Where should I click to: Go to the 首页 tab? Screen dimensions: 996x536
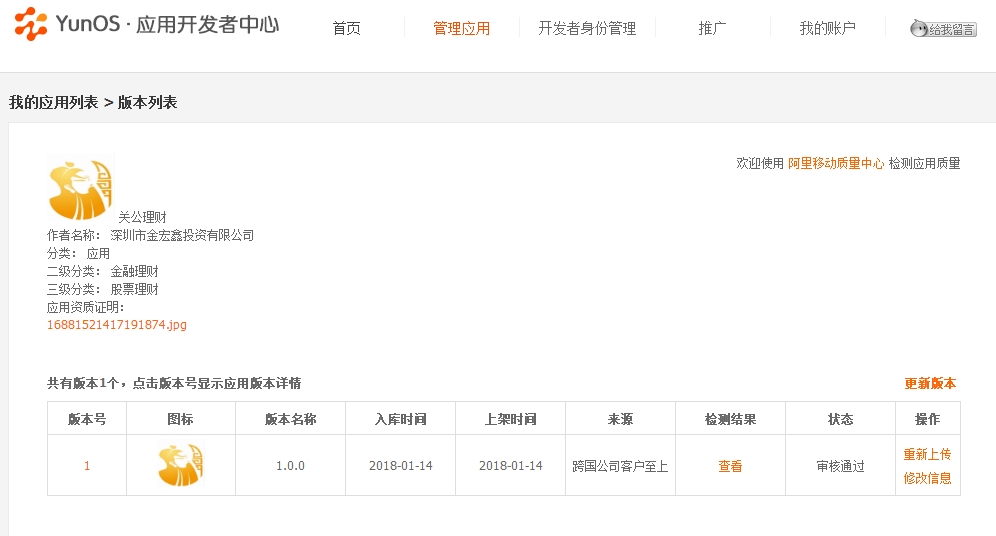pyautogui.click(x=346, y=28)
